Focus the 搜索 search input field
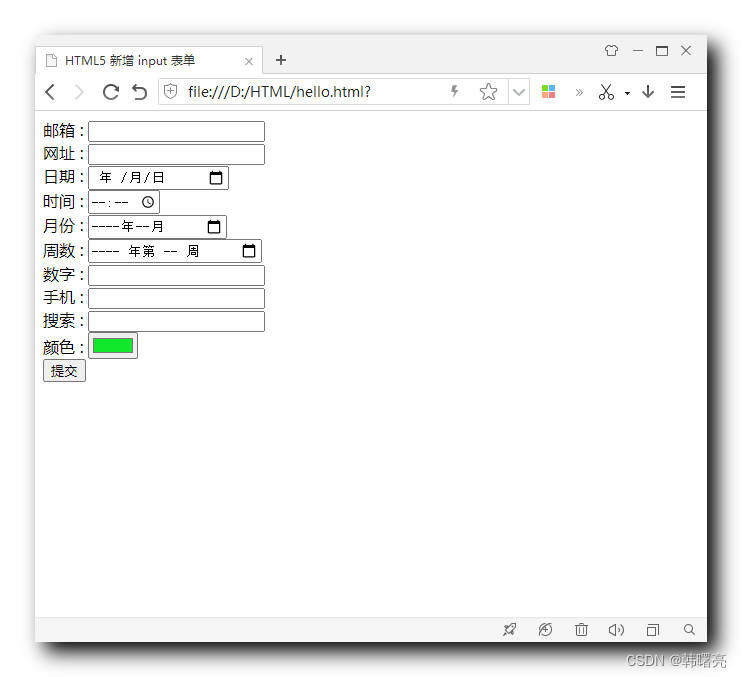Image resolution: width=742 pixels, height=677 pixels. click(177, 322)
